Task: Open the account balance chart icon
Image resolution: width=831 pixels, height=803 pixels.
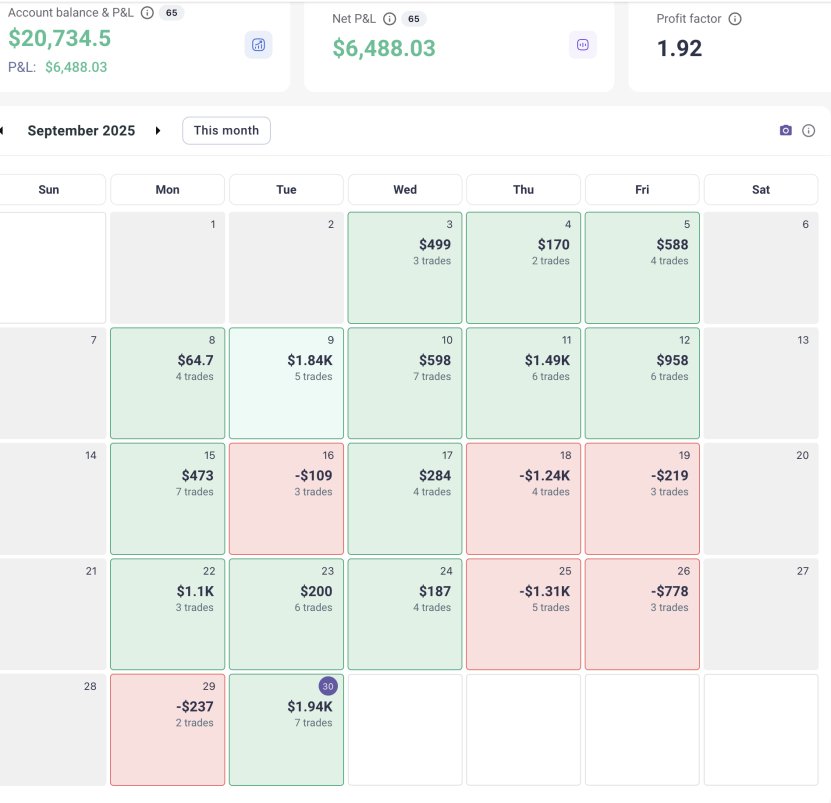Action: pyautogui.click(x=258, y=46)
